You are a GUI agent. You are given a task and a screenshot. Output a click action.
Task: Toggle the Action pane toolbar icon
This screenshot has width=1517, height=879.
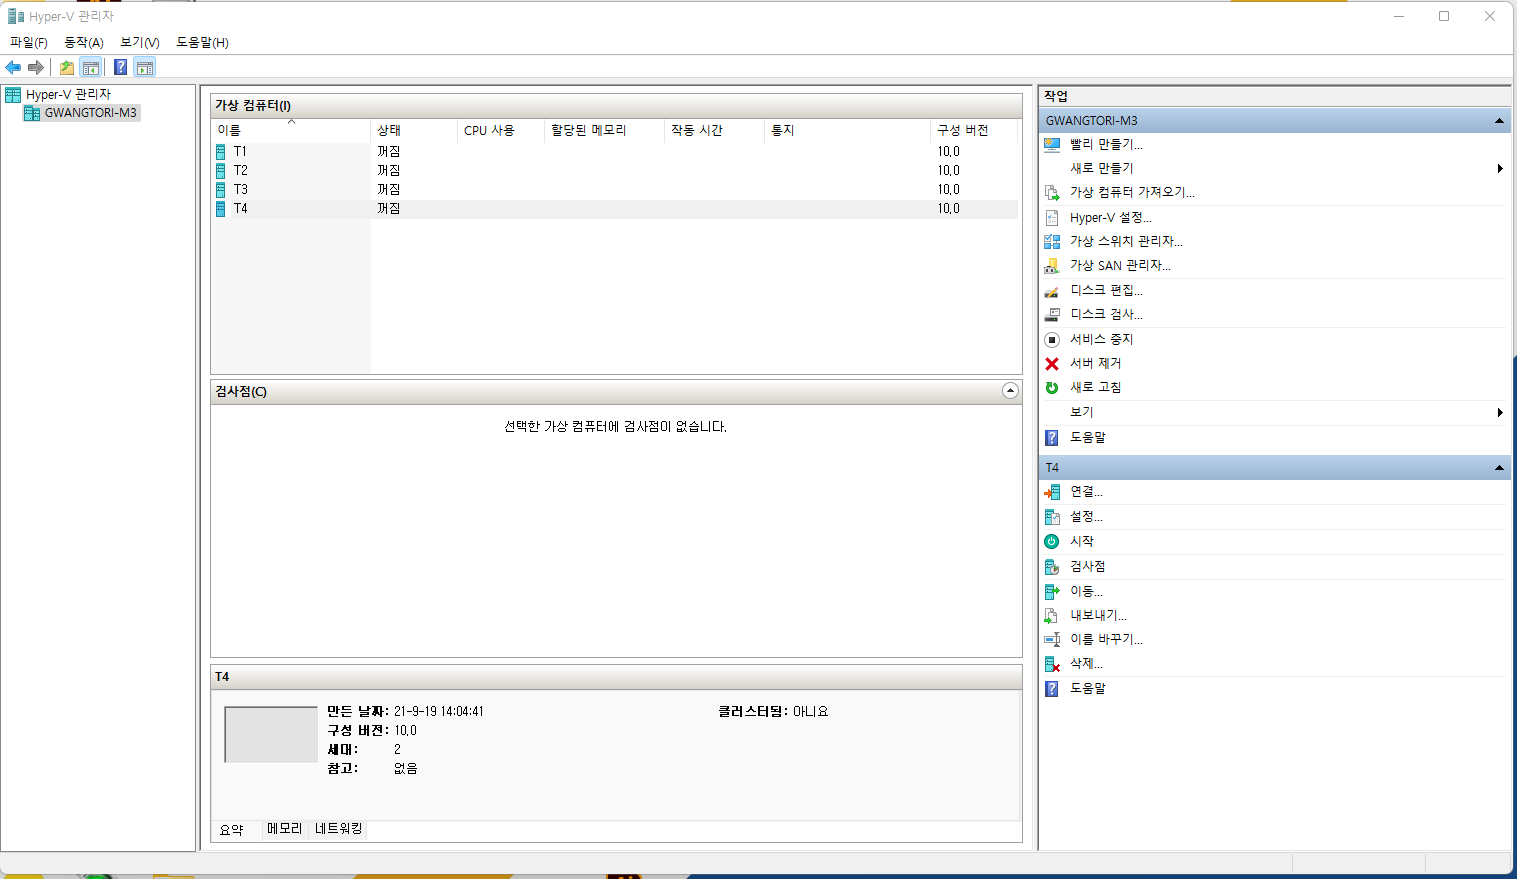coord(145,67)
